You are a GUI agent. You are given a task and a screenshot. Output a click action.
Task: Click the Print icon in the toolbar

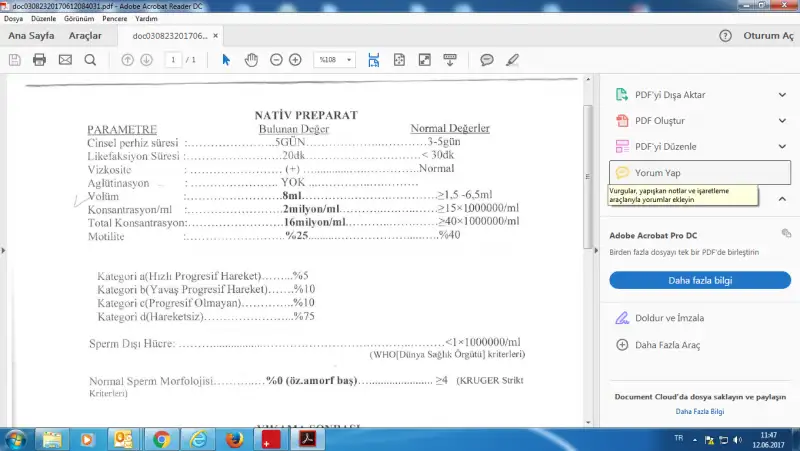point(40,60)
